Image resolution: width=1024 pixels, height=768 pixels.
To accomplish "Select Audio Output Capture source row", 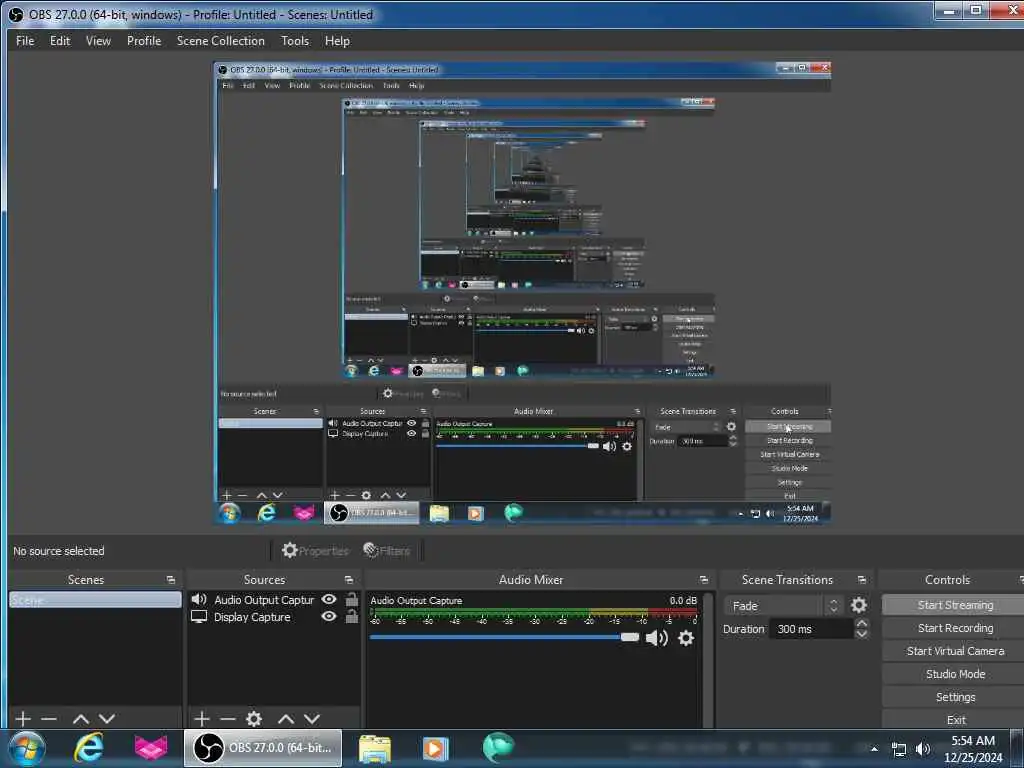I will (274, 599).
